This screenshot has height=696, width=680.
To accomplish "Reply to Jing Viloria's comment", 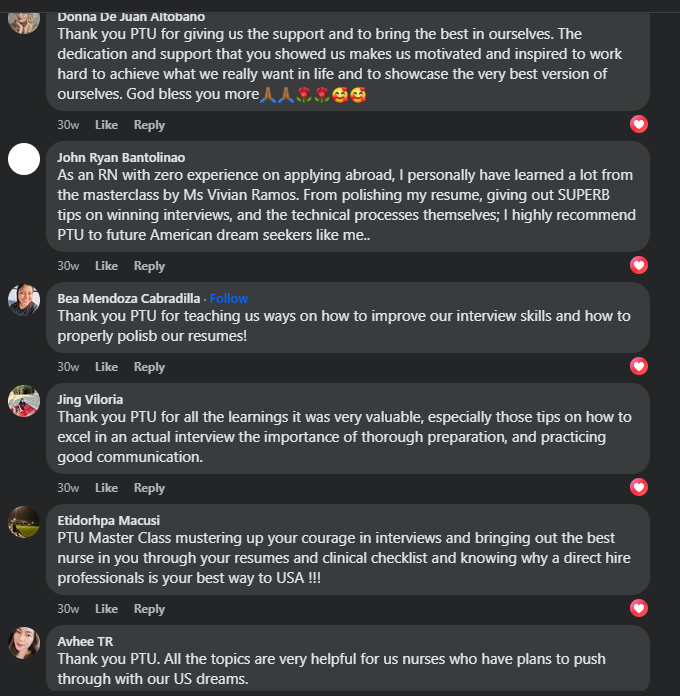I will [149, 488].
